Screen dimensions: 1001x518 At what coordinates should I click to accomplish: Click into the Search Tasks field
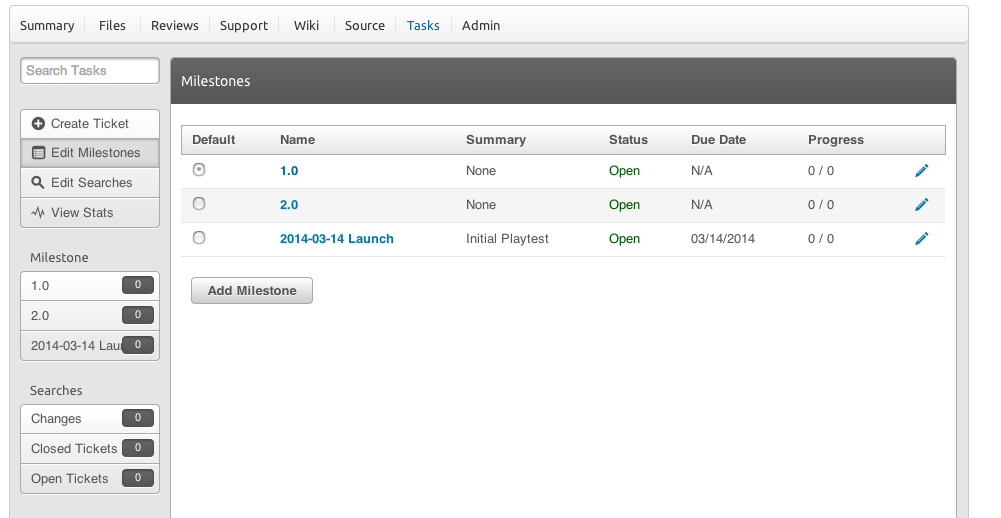[x=89, y=71]
